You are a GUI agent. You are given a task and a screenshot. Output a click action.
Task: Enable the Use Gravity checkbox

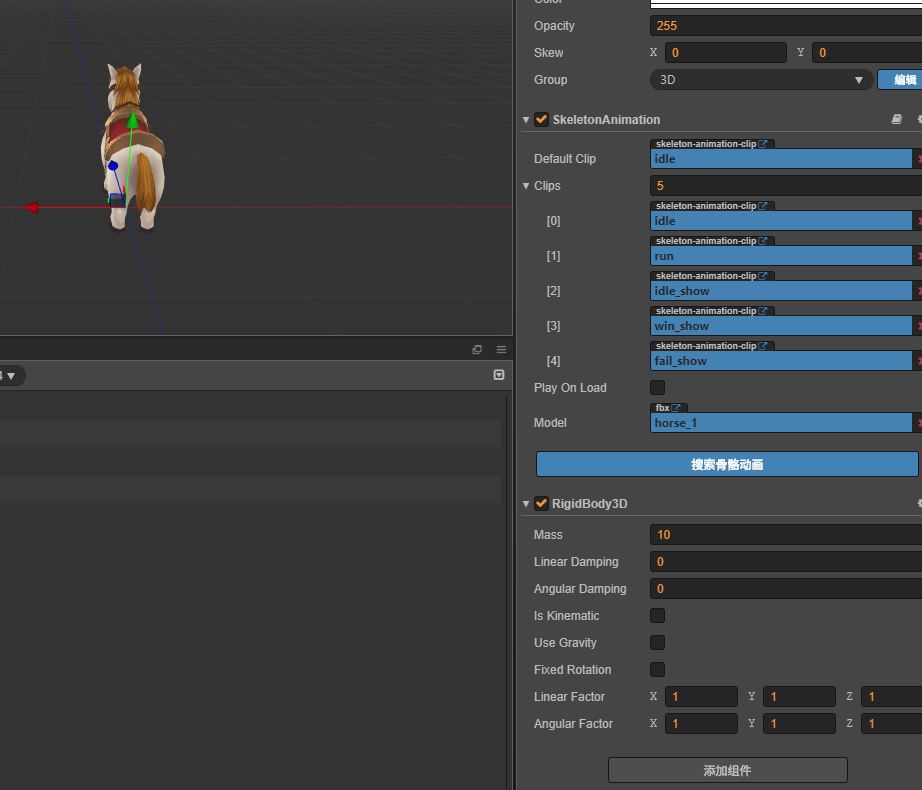(657, 642)
